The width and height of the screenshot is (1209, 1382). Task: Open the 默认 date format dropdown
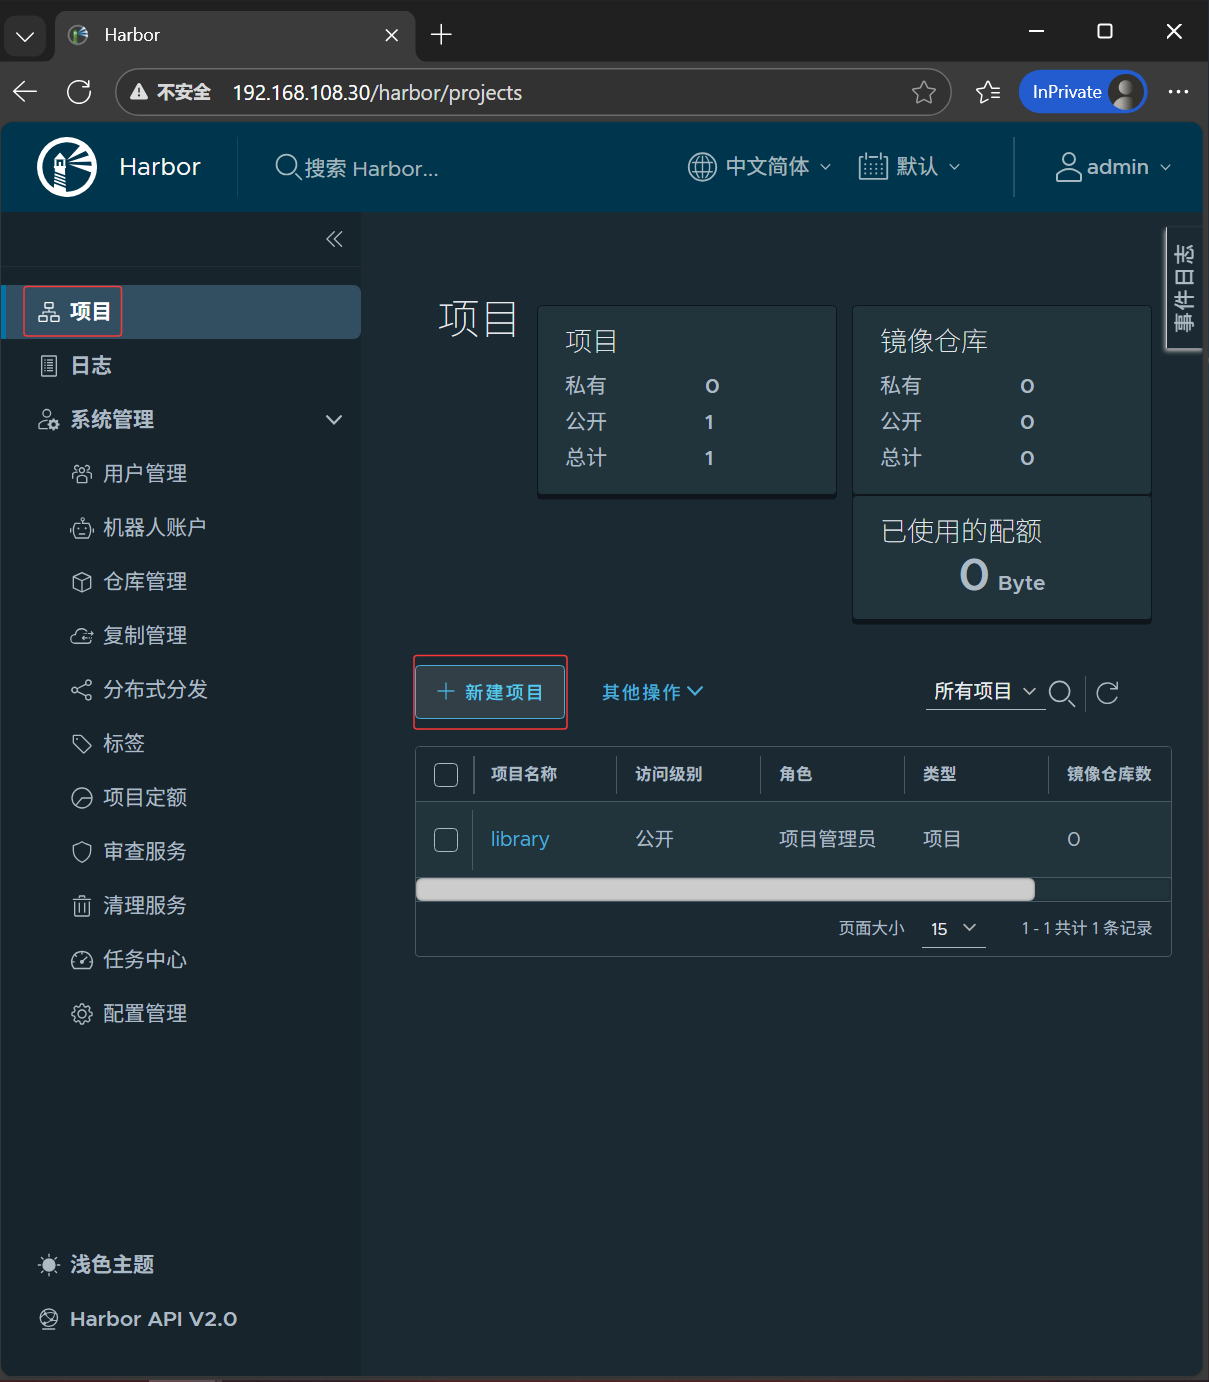coord(909,167)
